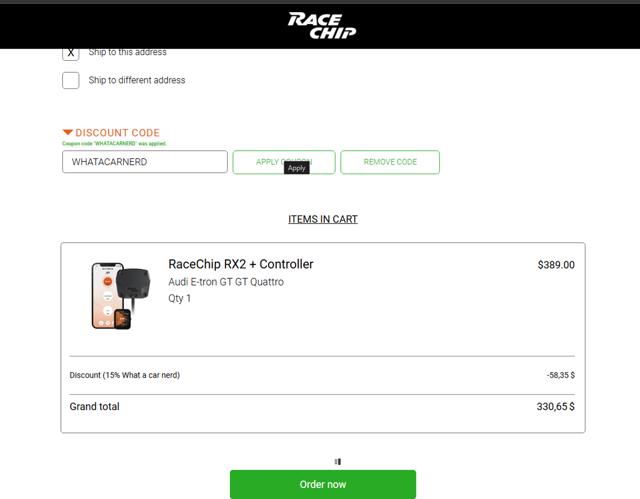Open the Items in Cart link

(x=323, y=219)
